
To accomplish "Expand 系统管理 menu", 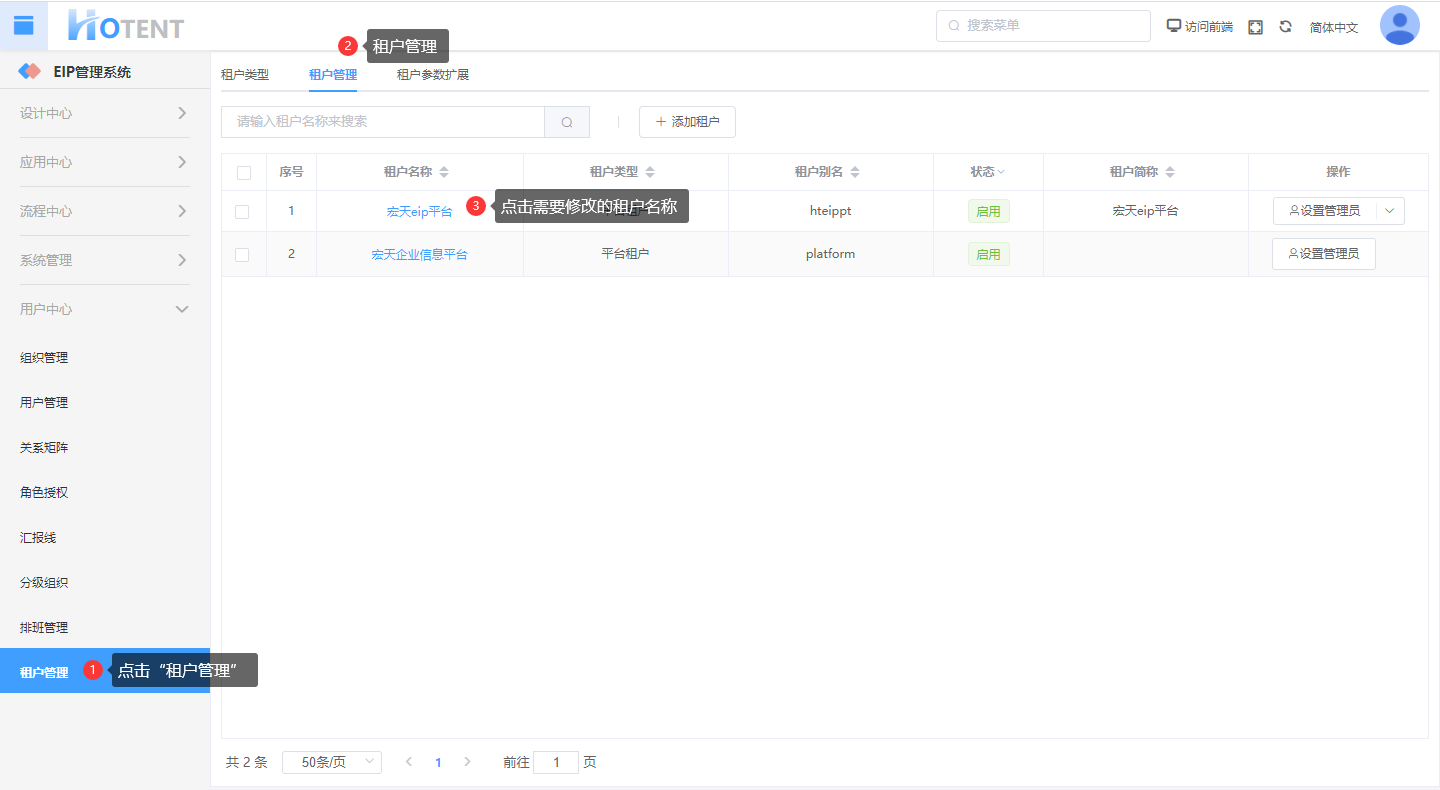I will (105, 260).
